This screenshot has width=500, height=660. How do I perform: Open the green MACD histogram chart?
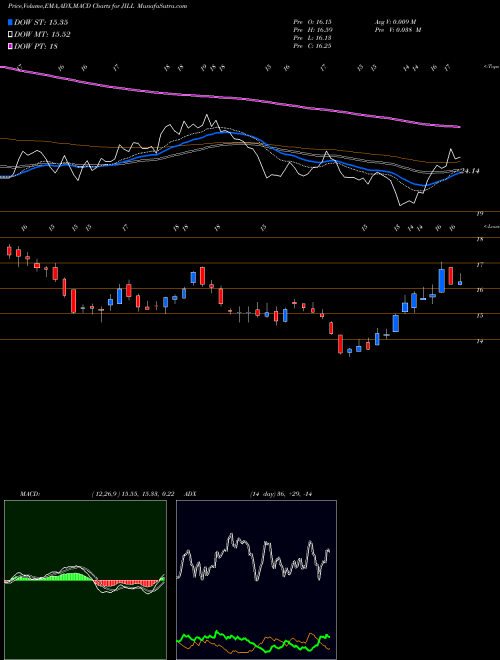coord(85,580)
